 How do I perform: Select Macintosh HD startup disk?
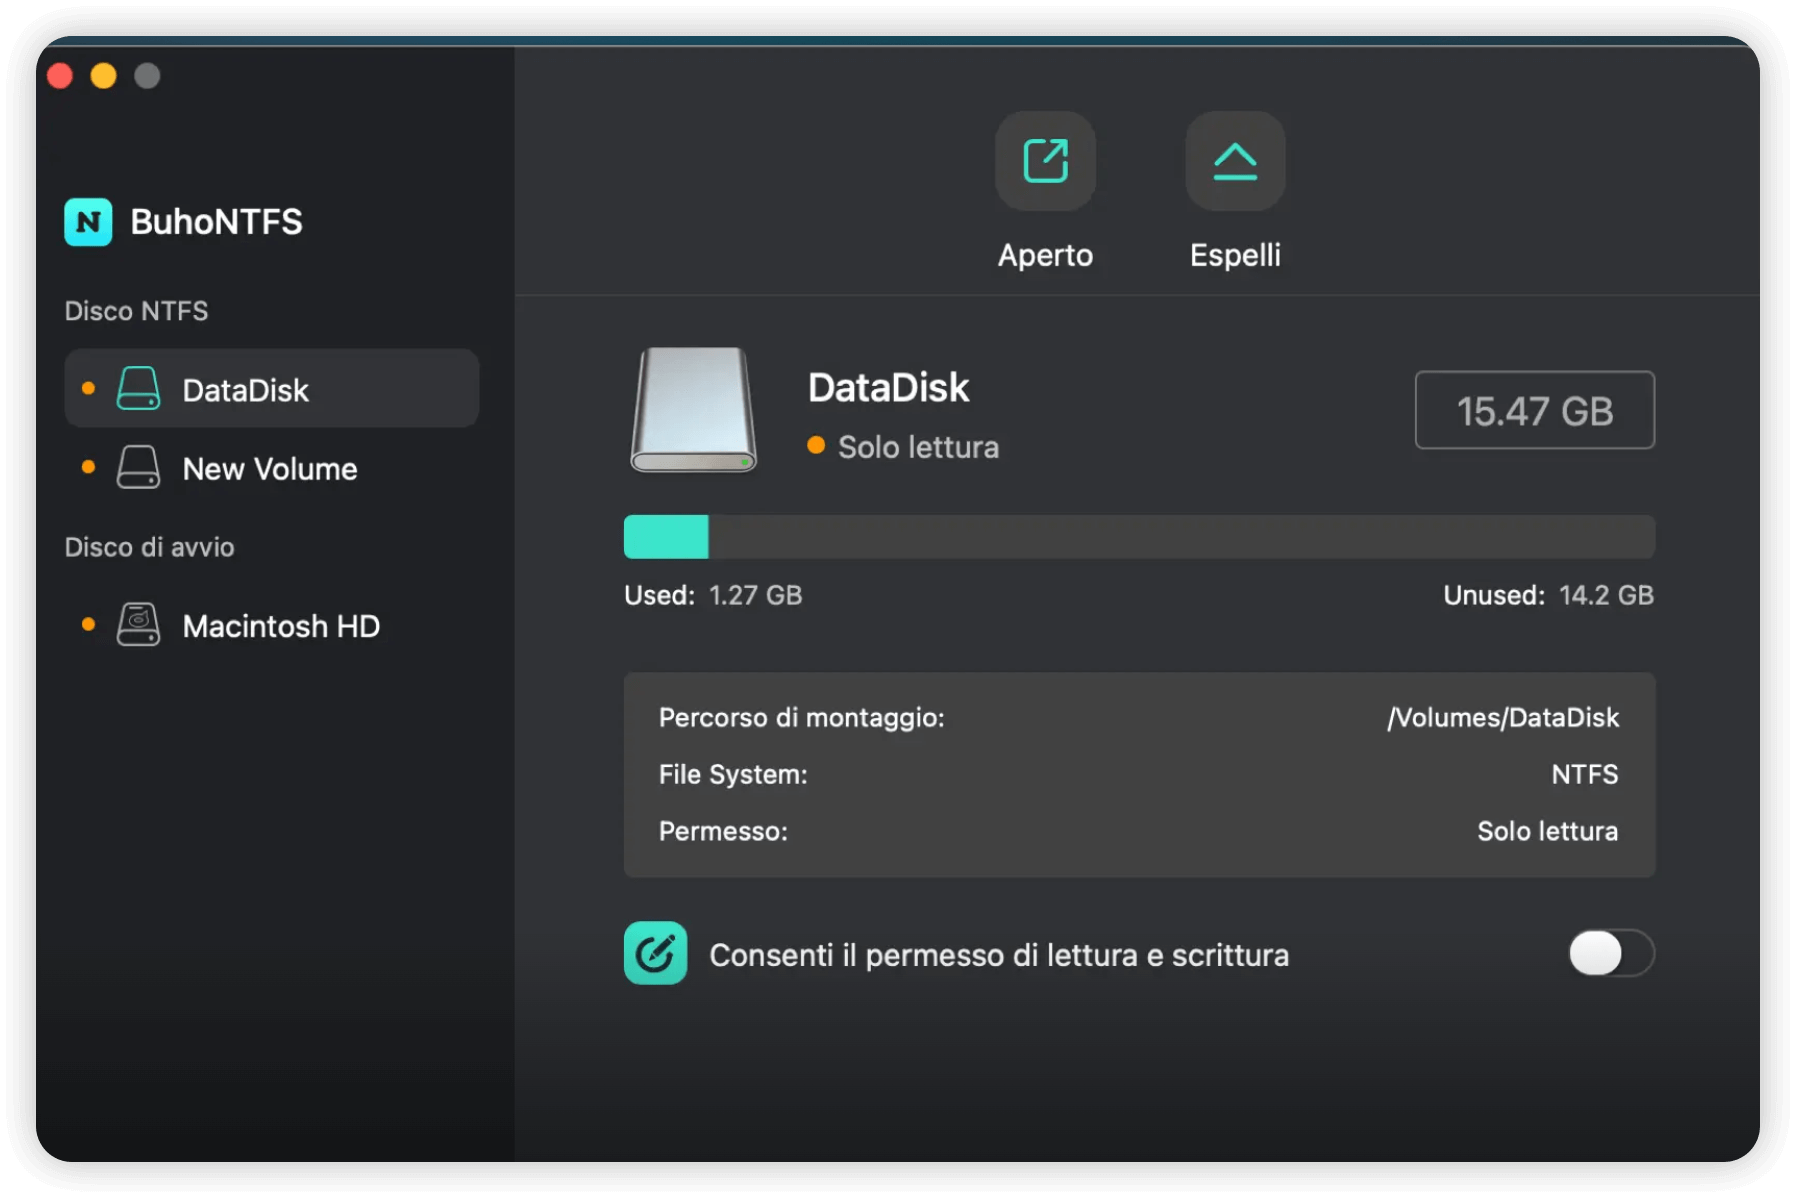(272, 626)
